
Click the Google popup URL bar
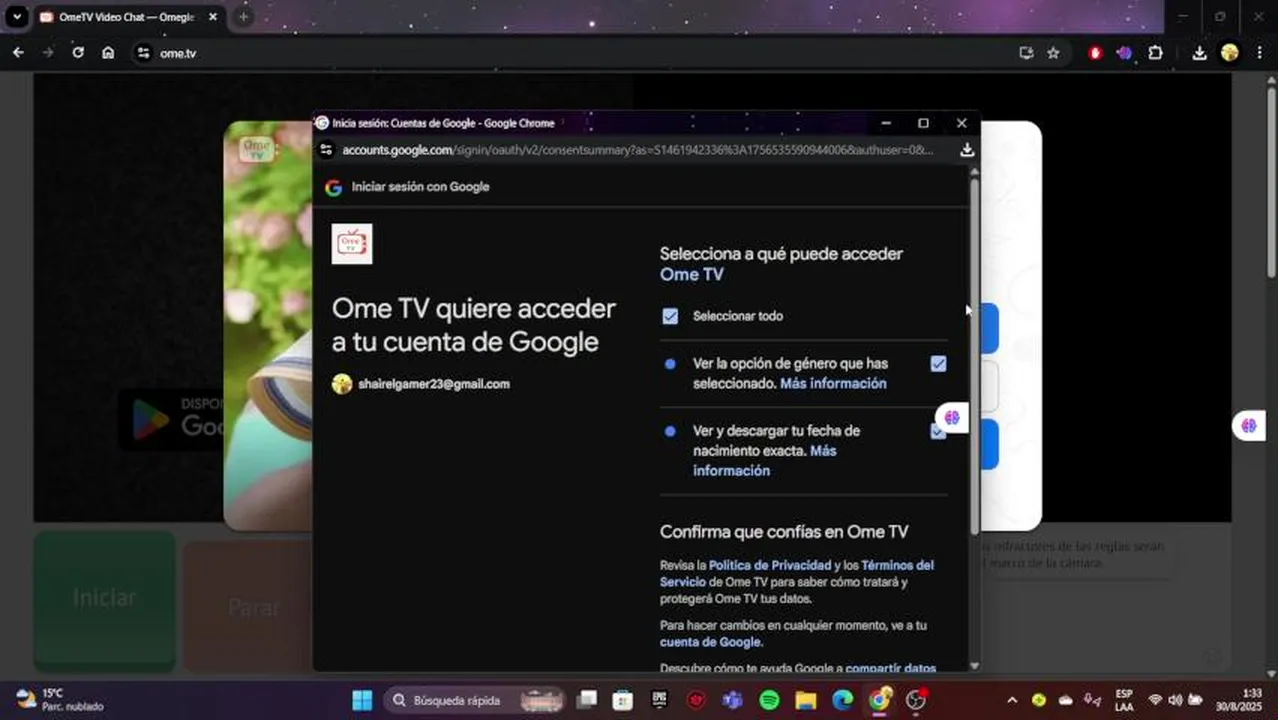[637, 150]
